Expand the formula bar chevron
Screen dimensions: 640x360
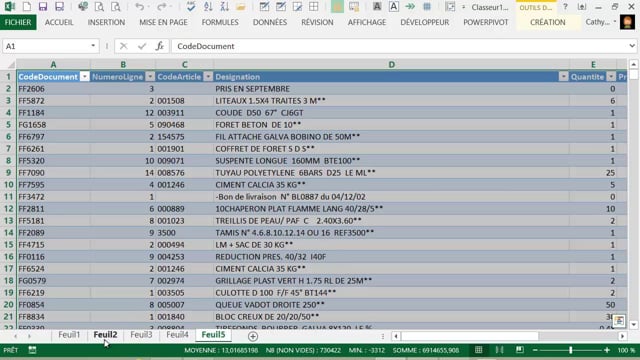coord(632,46)
